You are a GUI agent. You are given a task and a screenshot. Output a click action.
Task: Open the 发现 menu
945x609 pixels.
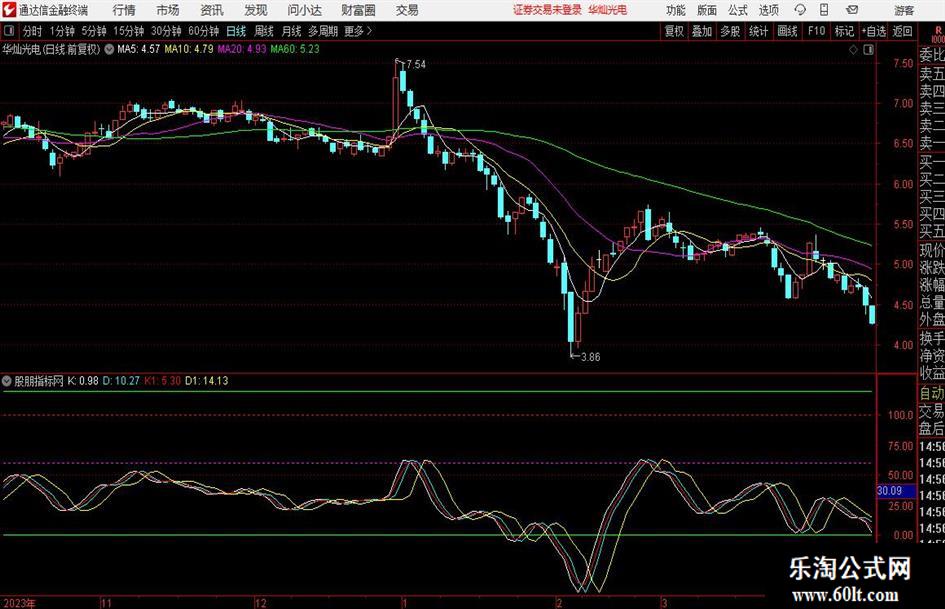[256, 10]
